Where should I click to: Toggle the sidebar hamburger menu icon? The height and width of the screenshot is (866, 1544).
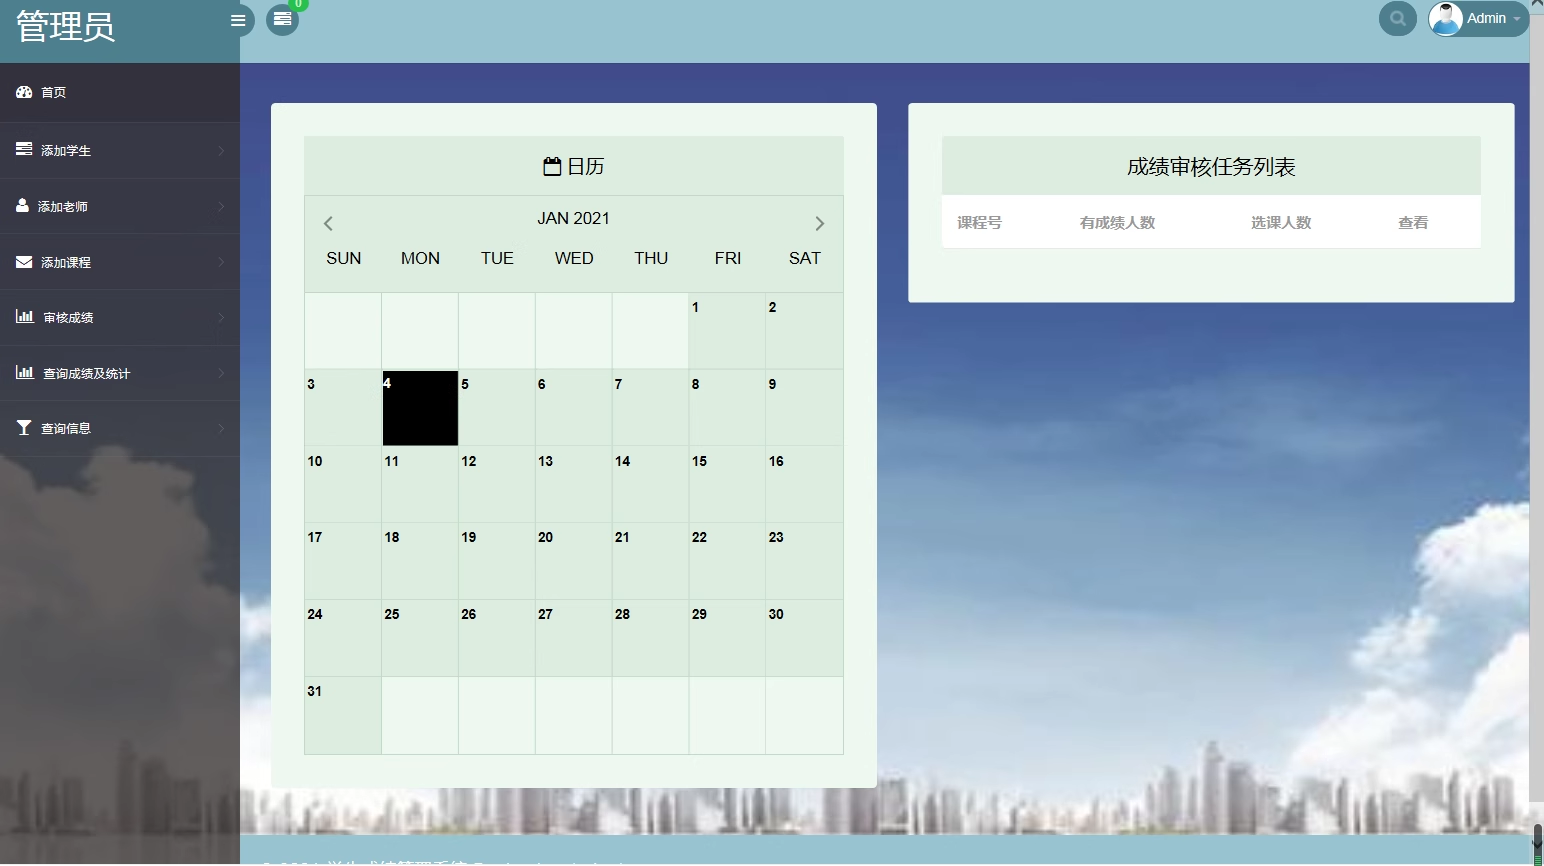pyautogui.click(x=238, y=20)
